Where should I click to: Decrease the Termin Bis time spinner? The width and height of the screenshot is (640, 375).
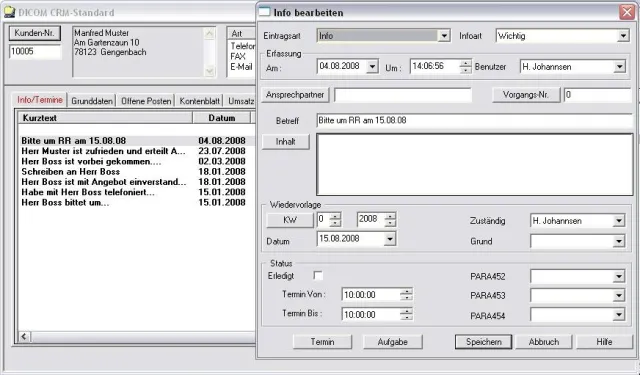[x=407, y=317]
